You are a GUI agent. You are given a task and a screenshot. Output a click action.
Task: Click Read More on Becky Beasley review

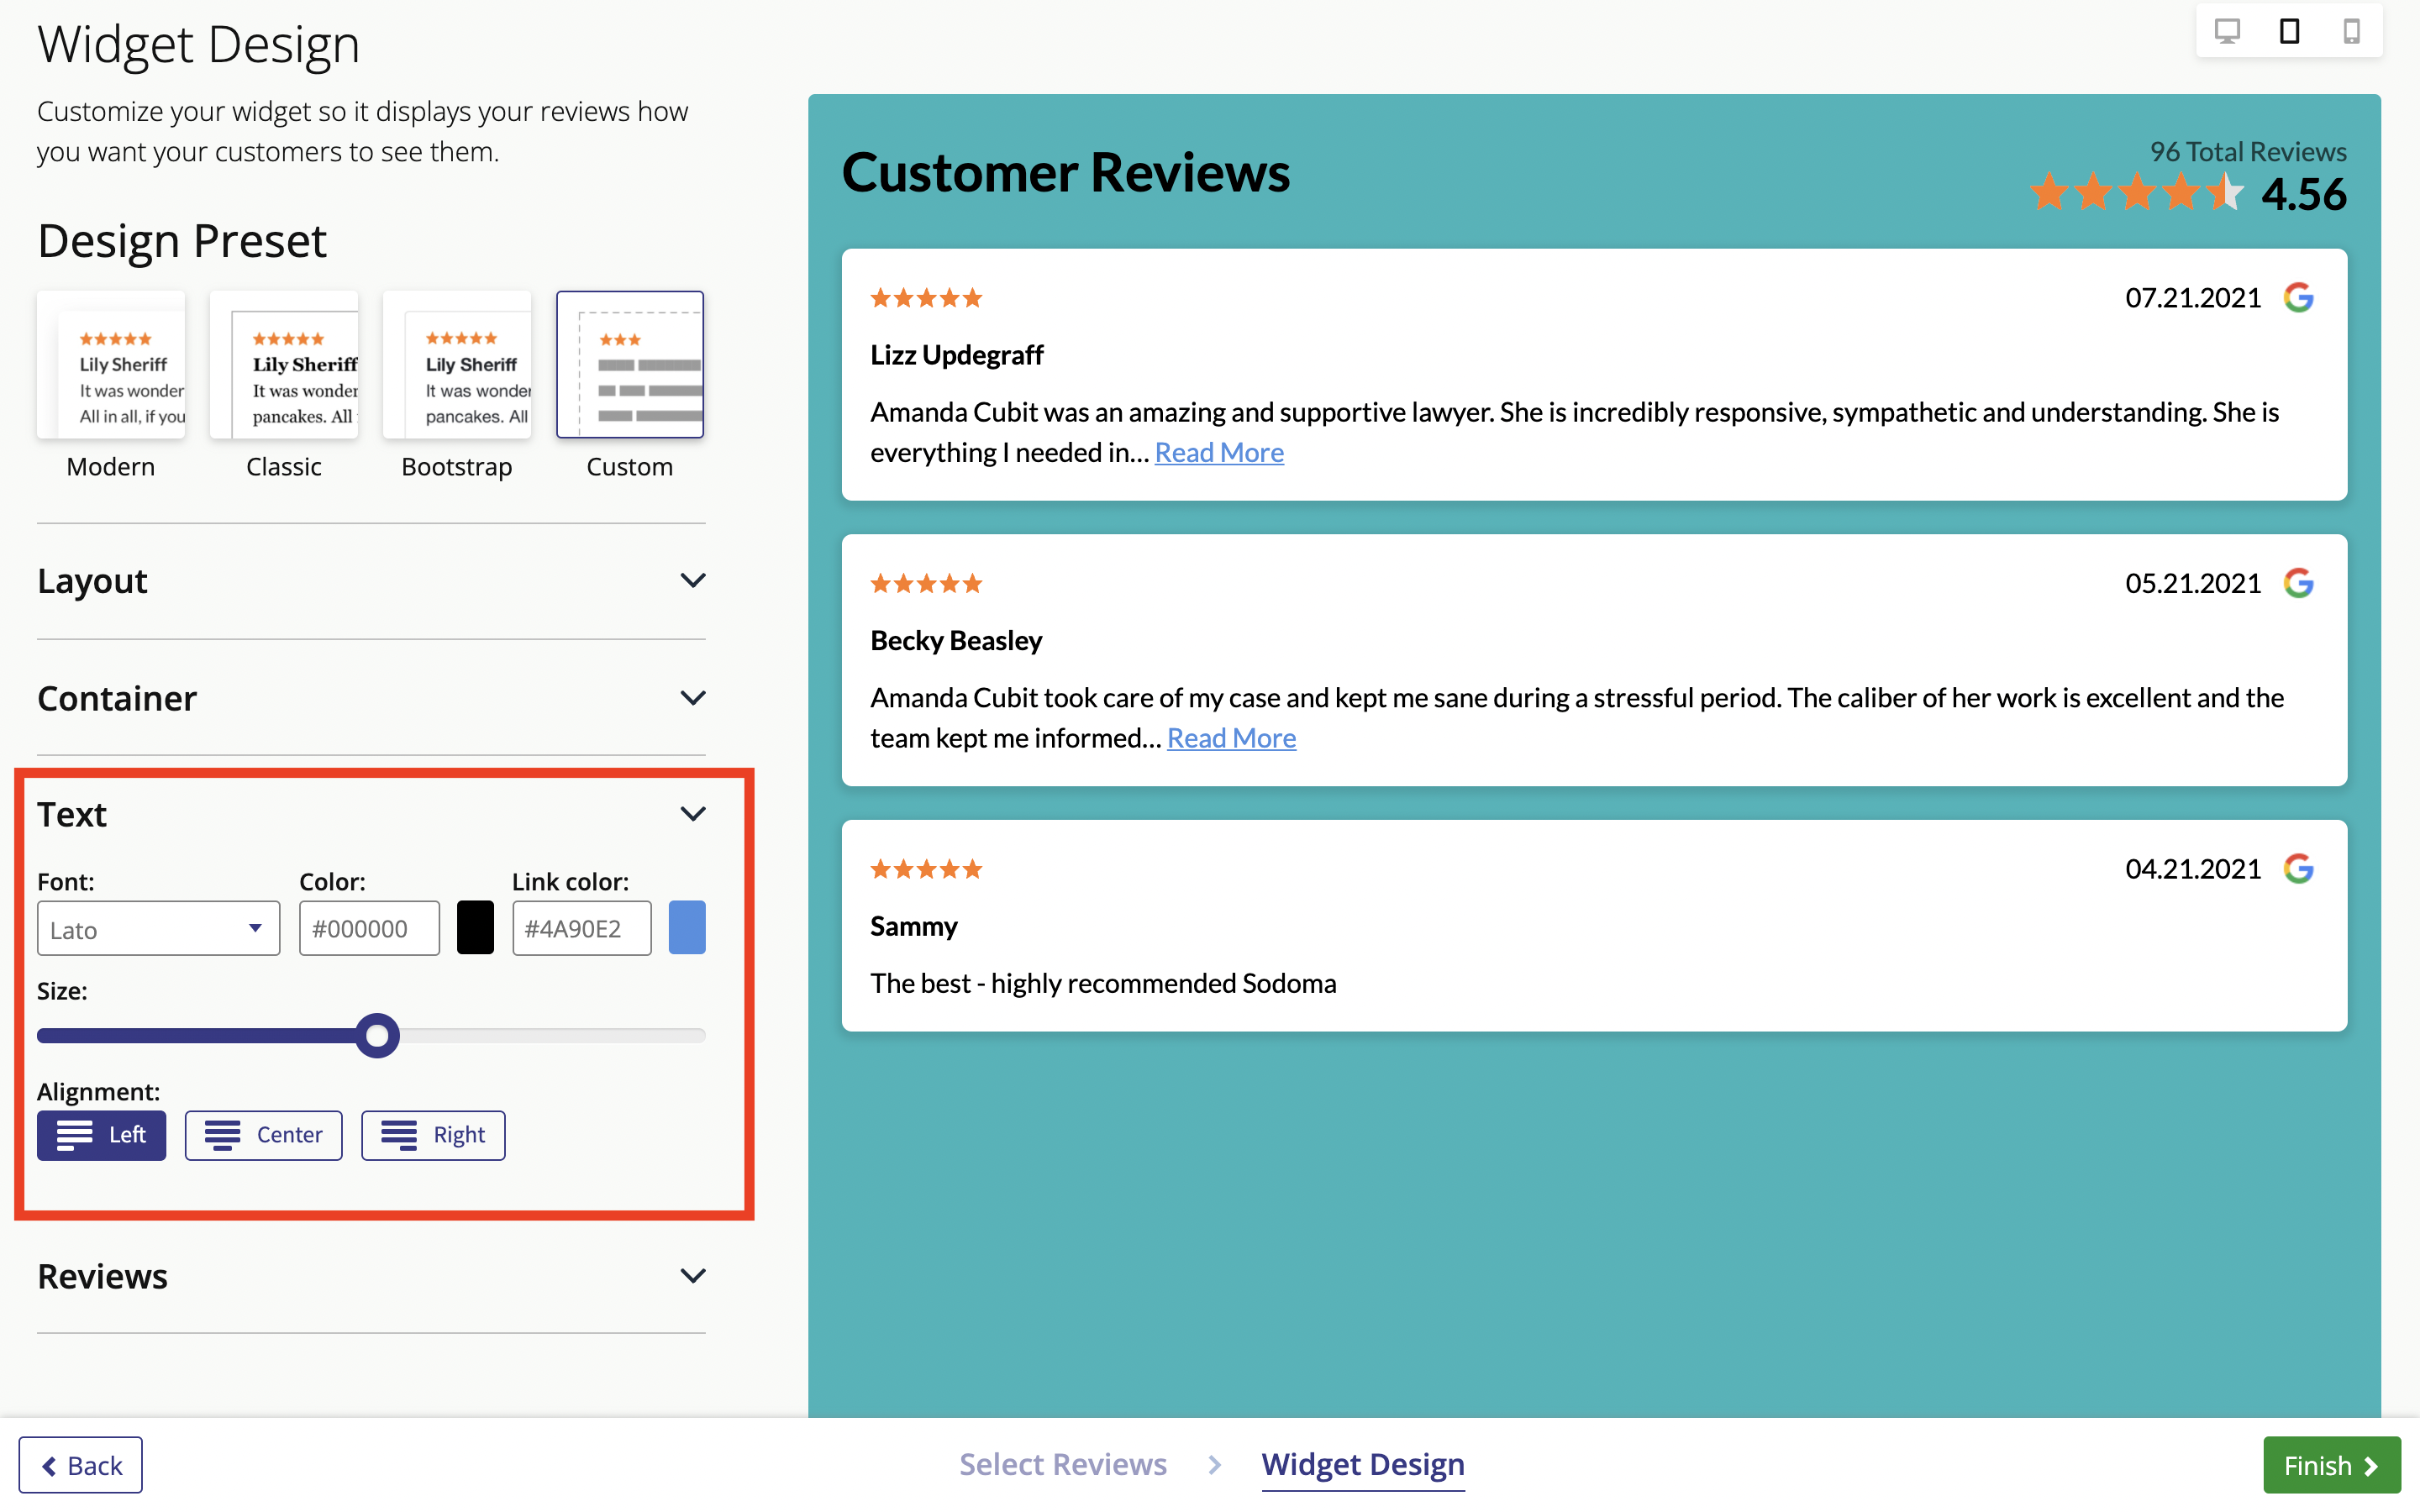pos(1231,739)
